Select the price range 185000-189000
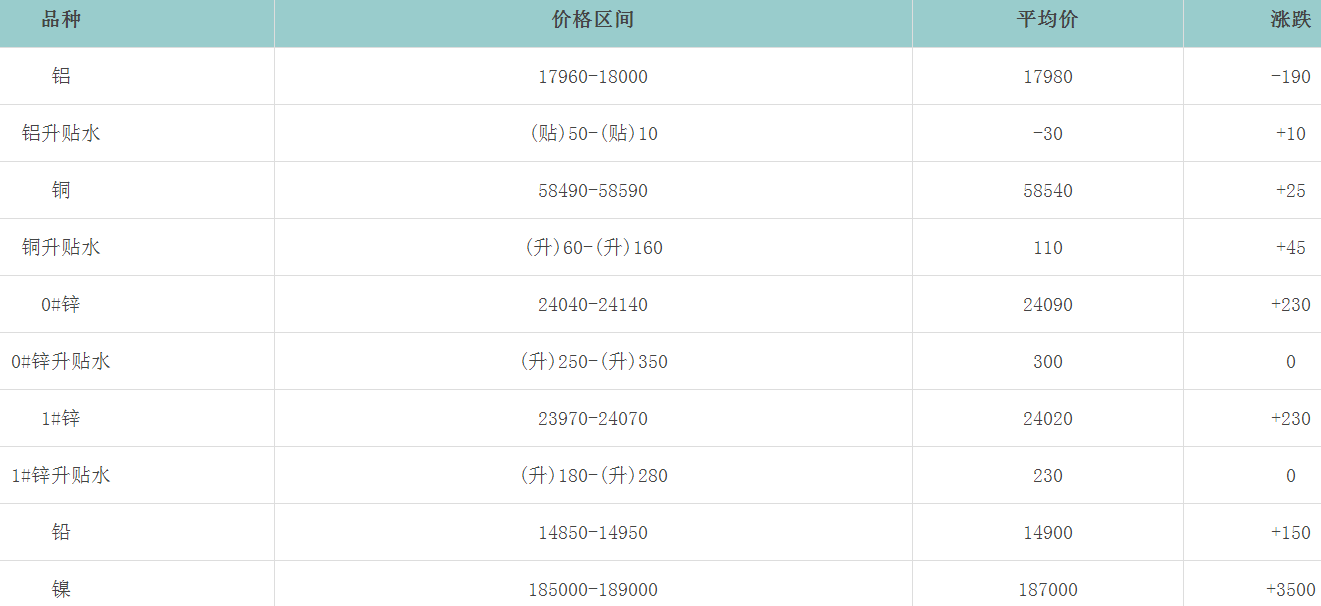 pos(593,590)
